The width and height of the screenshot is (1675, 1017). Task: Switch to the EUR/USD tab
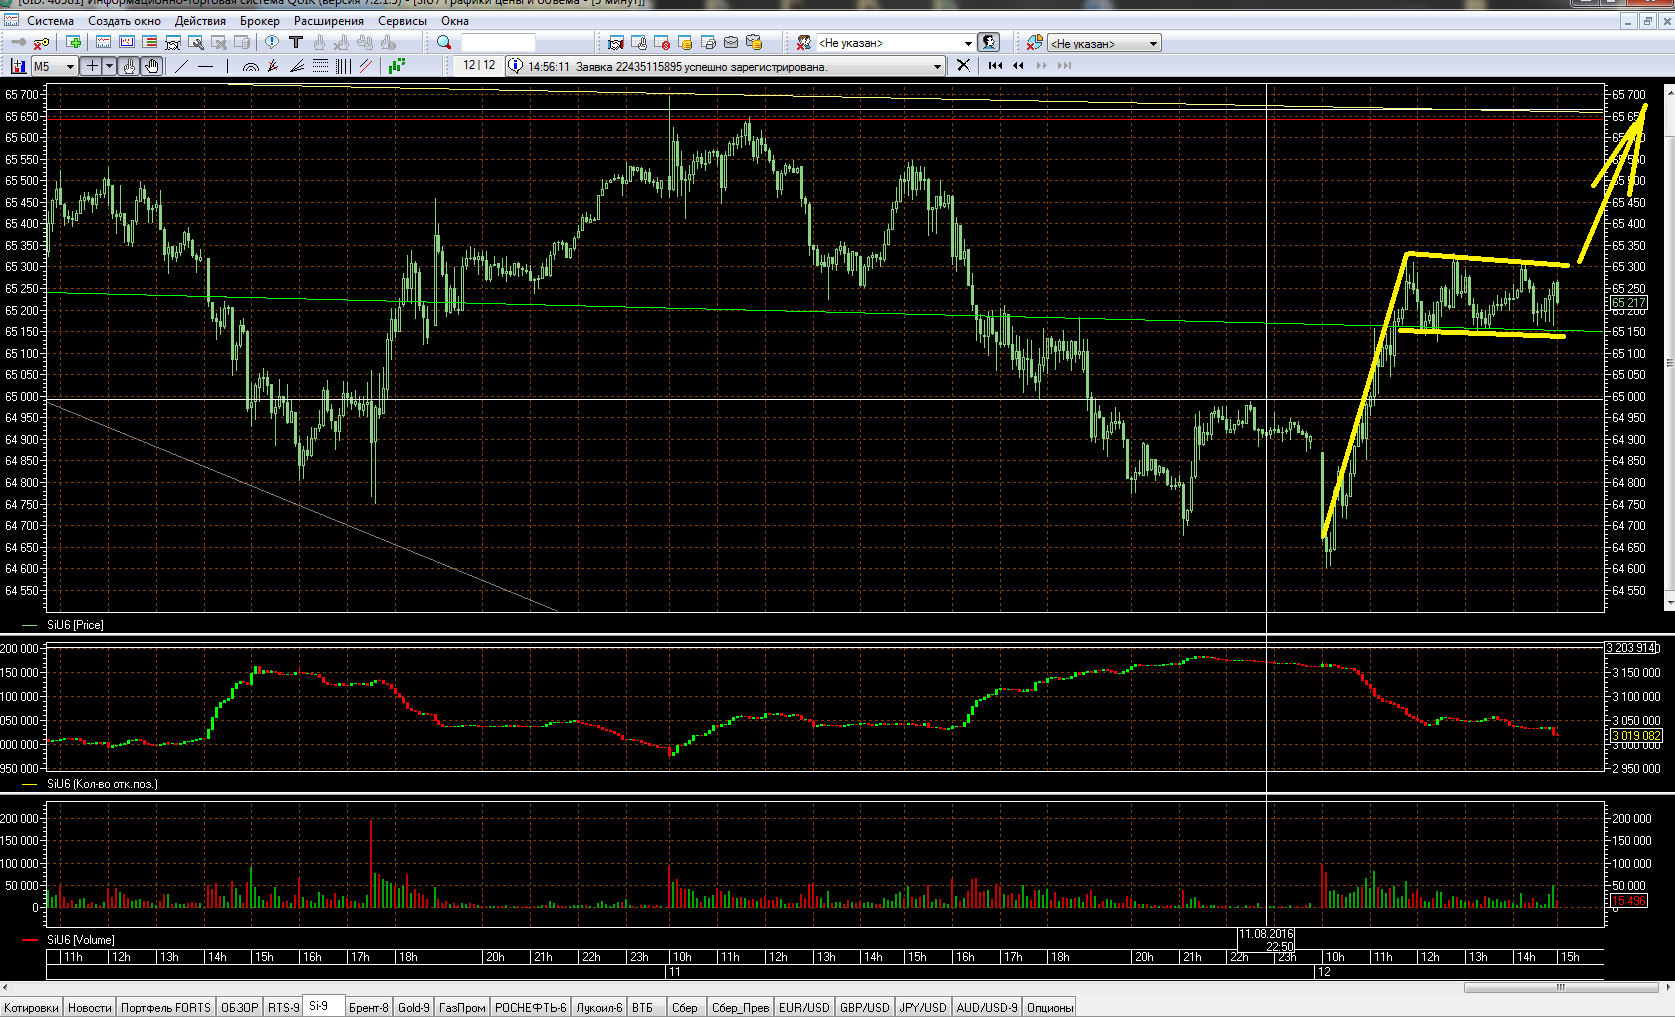(805, 1007)
